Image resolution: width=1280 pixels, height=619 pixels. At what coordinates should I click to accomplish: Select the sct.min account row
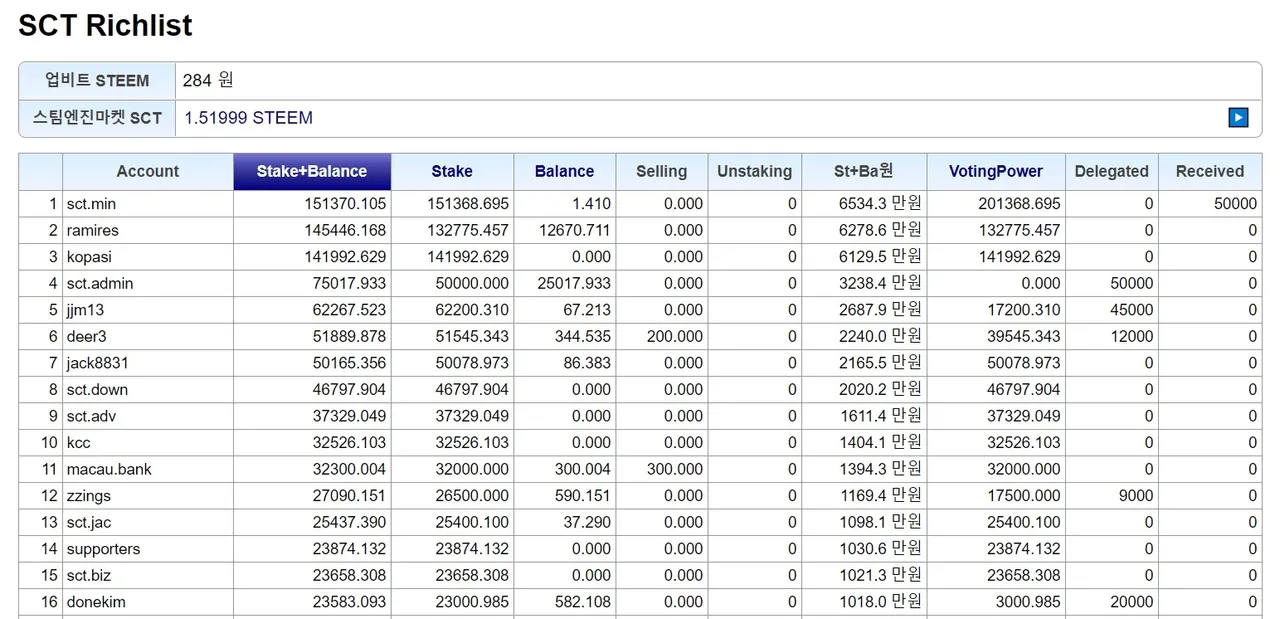pyautogui.click(x=91, y=204)
